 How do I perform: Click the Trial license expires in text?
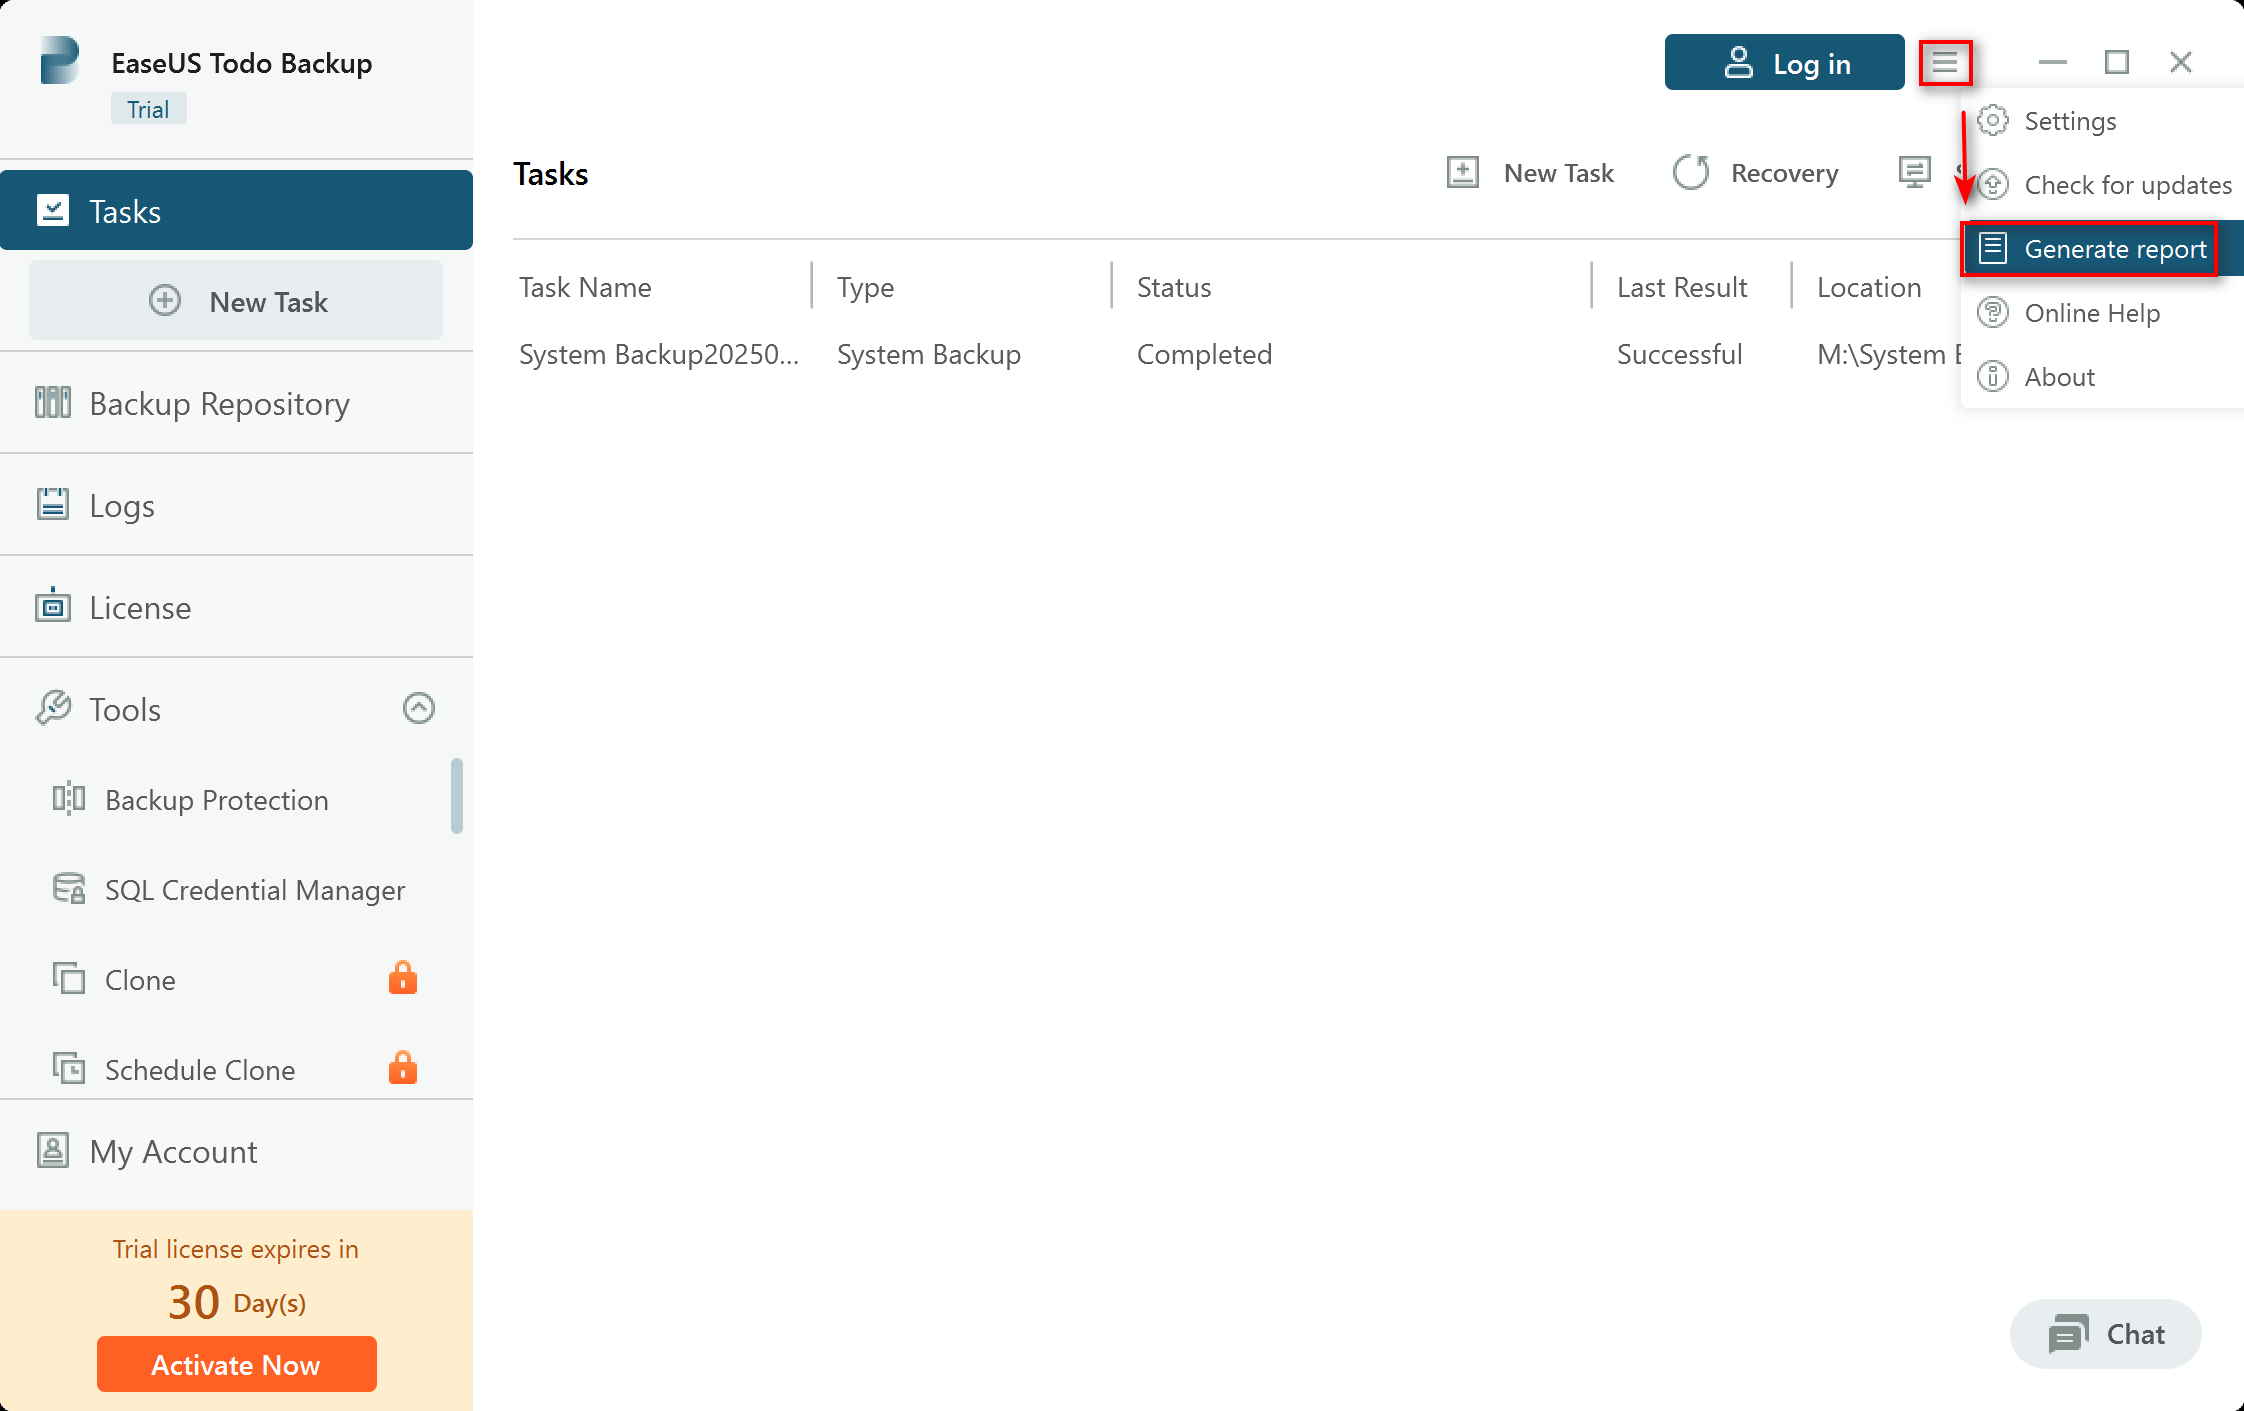[x=236, y=1249]
